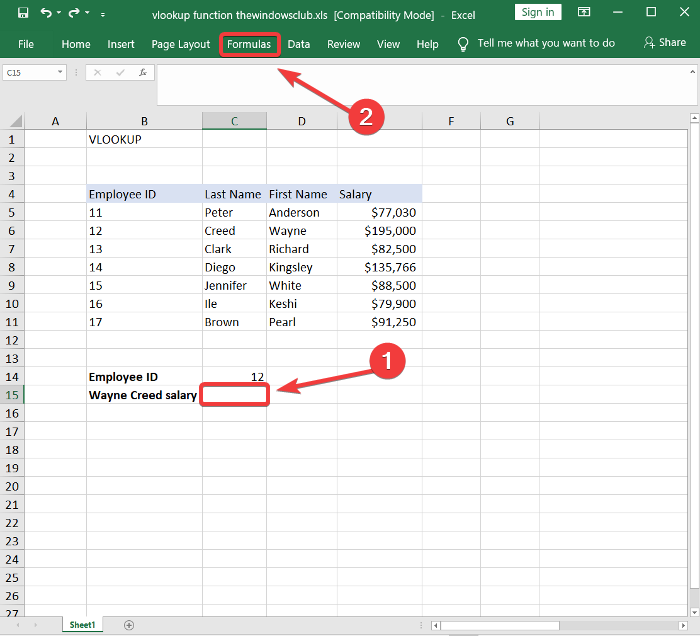This screenshot has width=700, height=636.
Task: Click the Share button
Action: coord(665,43)
